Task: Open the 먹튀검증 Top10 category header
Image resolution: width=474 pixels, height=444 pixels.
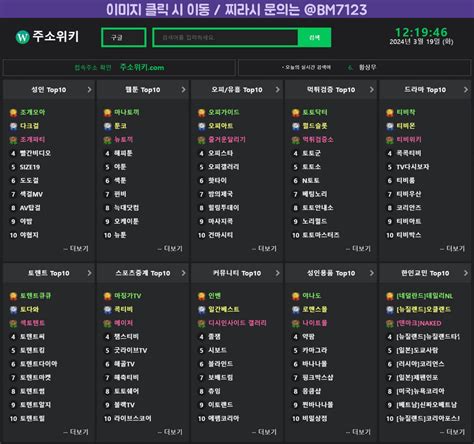Action: click(x=331, y=90)
